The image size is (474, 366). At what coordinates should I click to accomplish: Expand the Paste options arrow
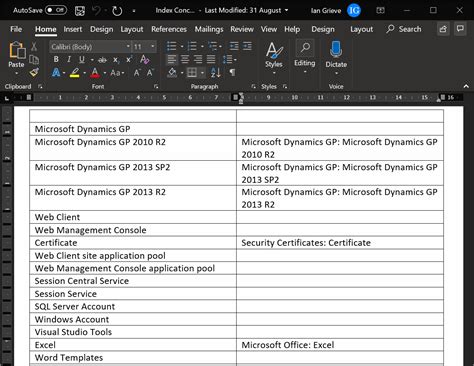(x=17, y=73)
